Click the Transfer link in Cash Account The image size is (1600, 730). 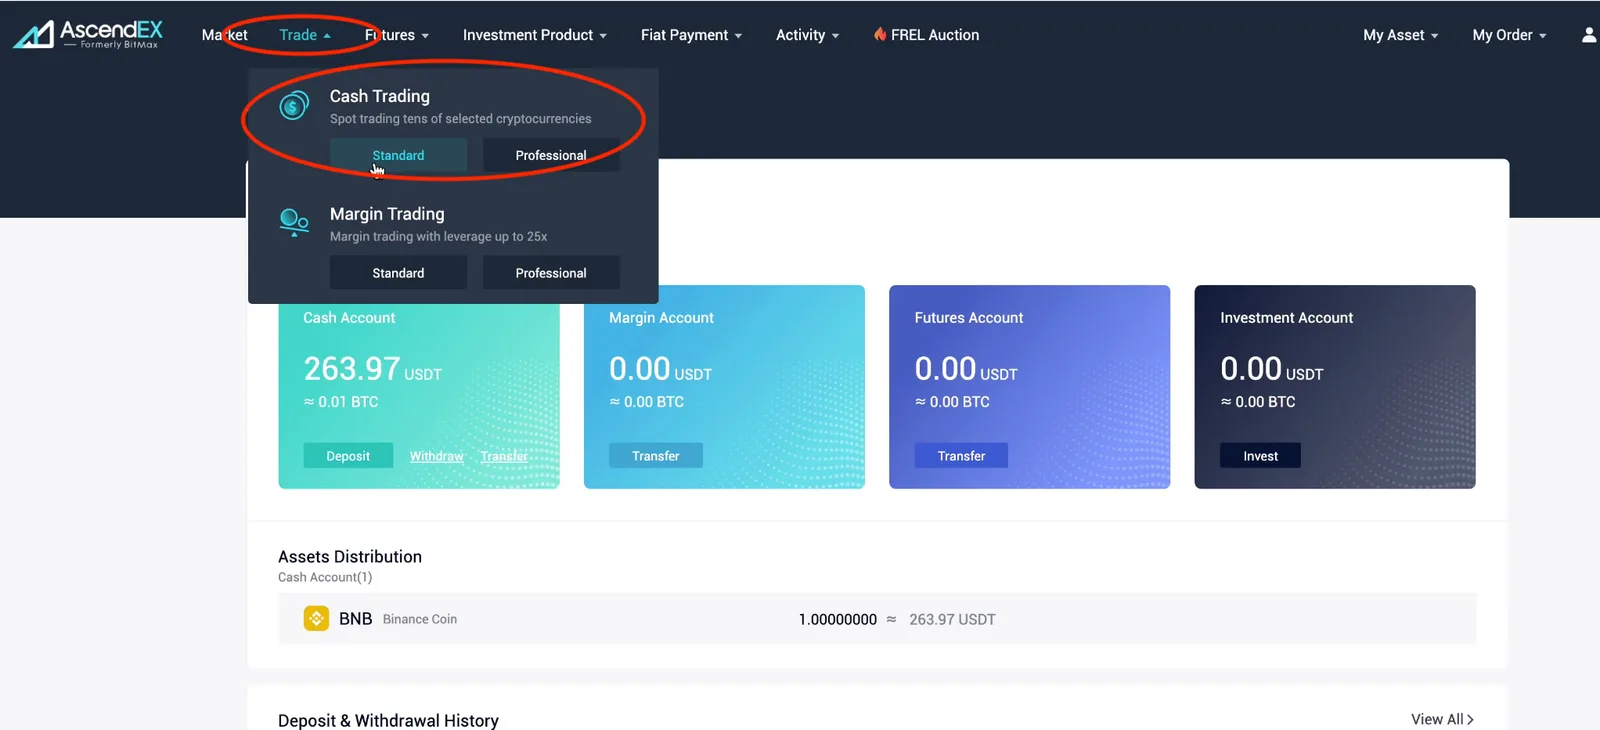pos(504,456)
